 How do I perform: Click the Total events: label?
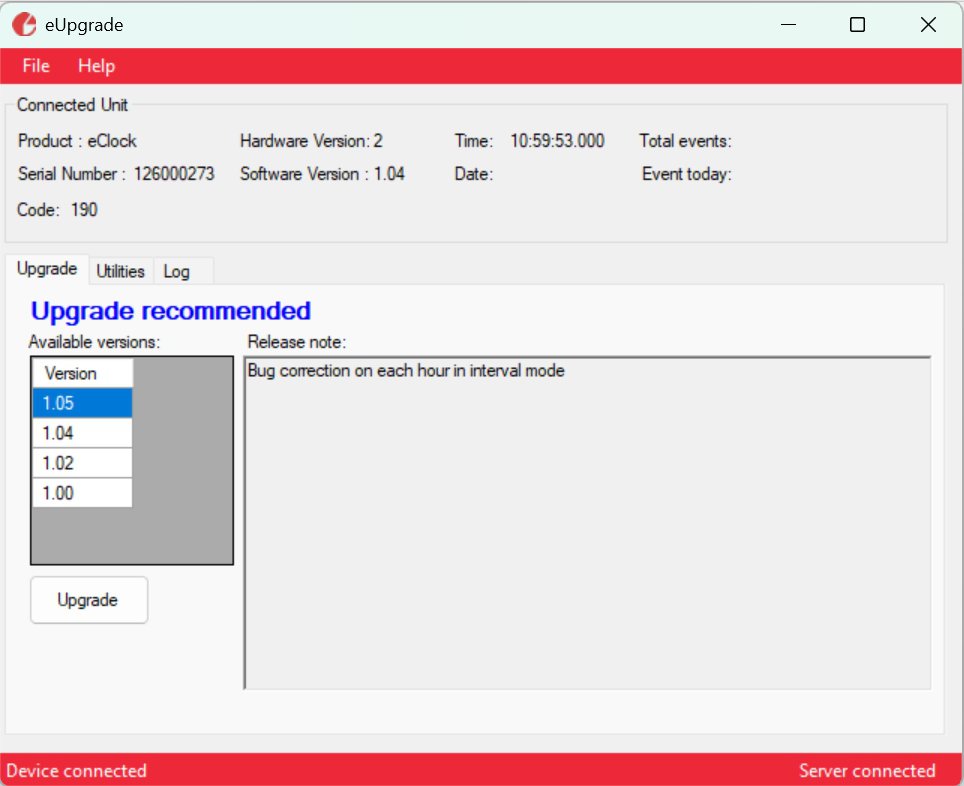(685, 141)
